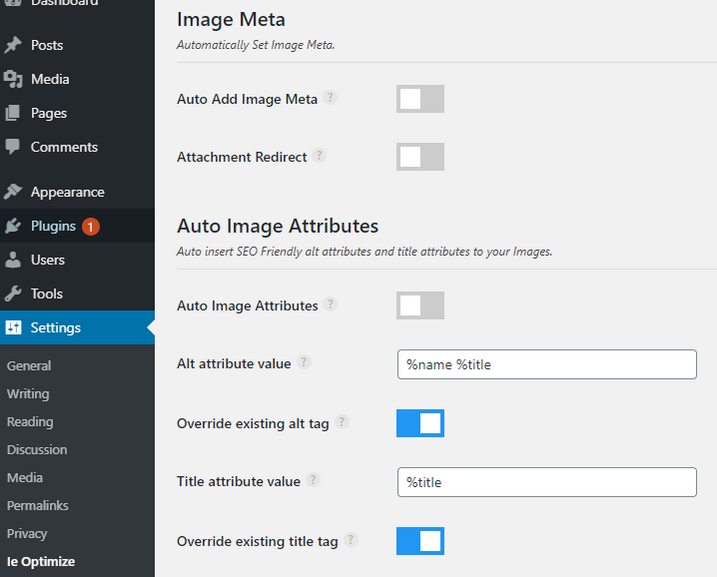This screenshot has height=577, width=717.
Task: Open the Plugins menu
Action: click(77, 226)
